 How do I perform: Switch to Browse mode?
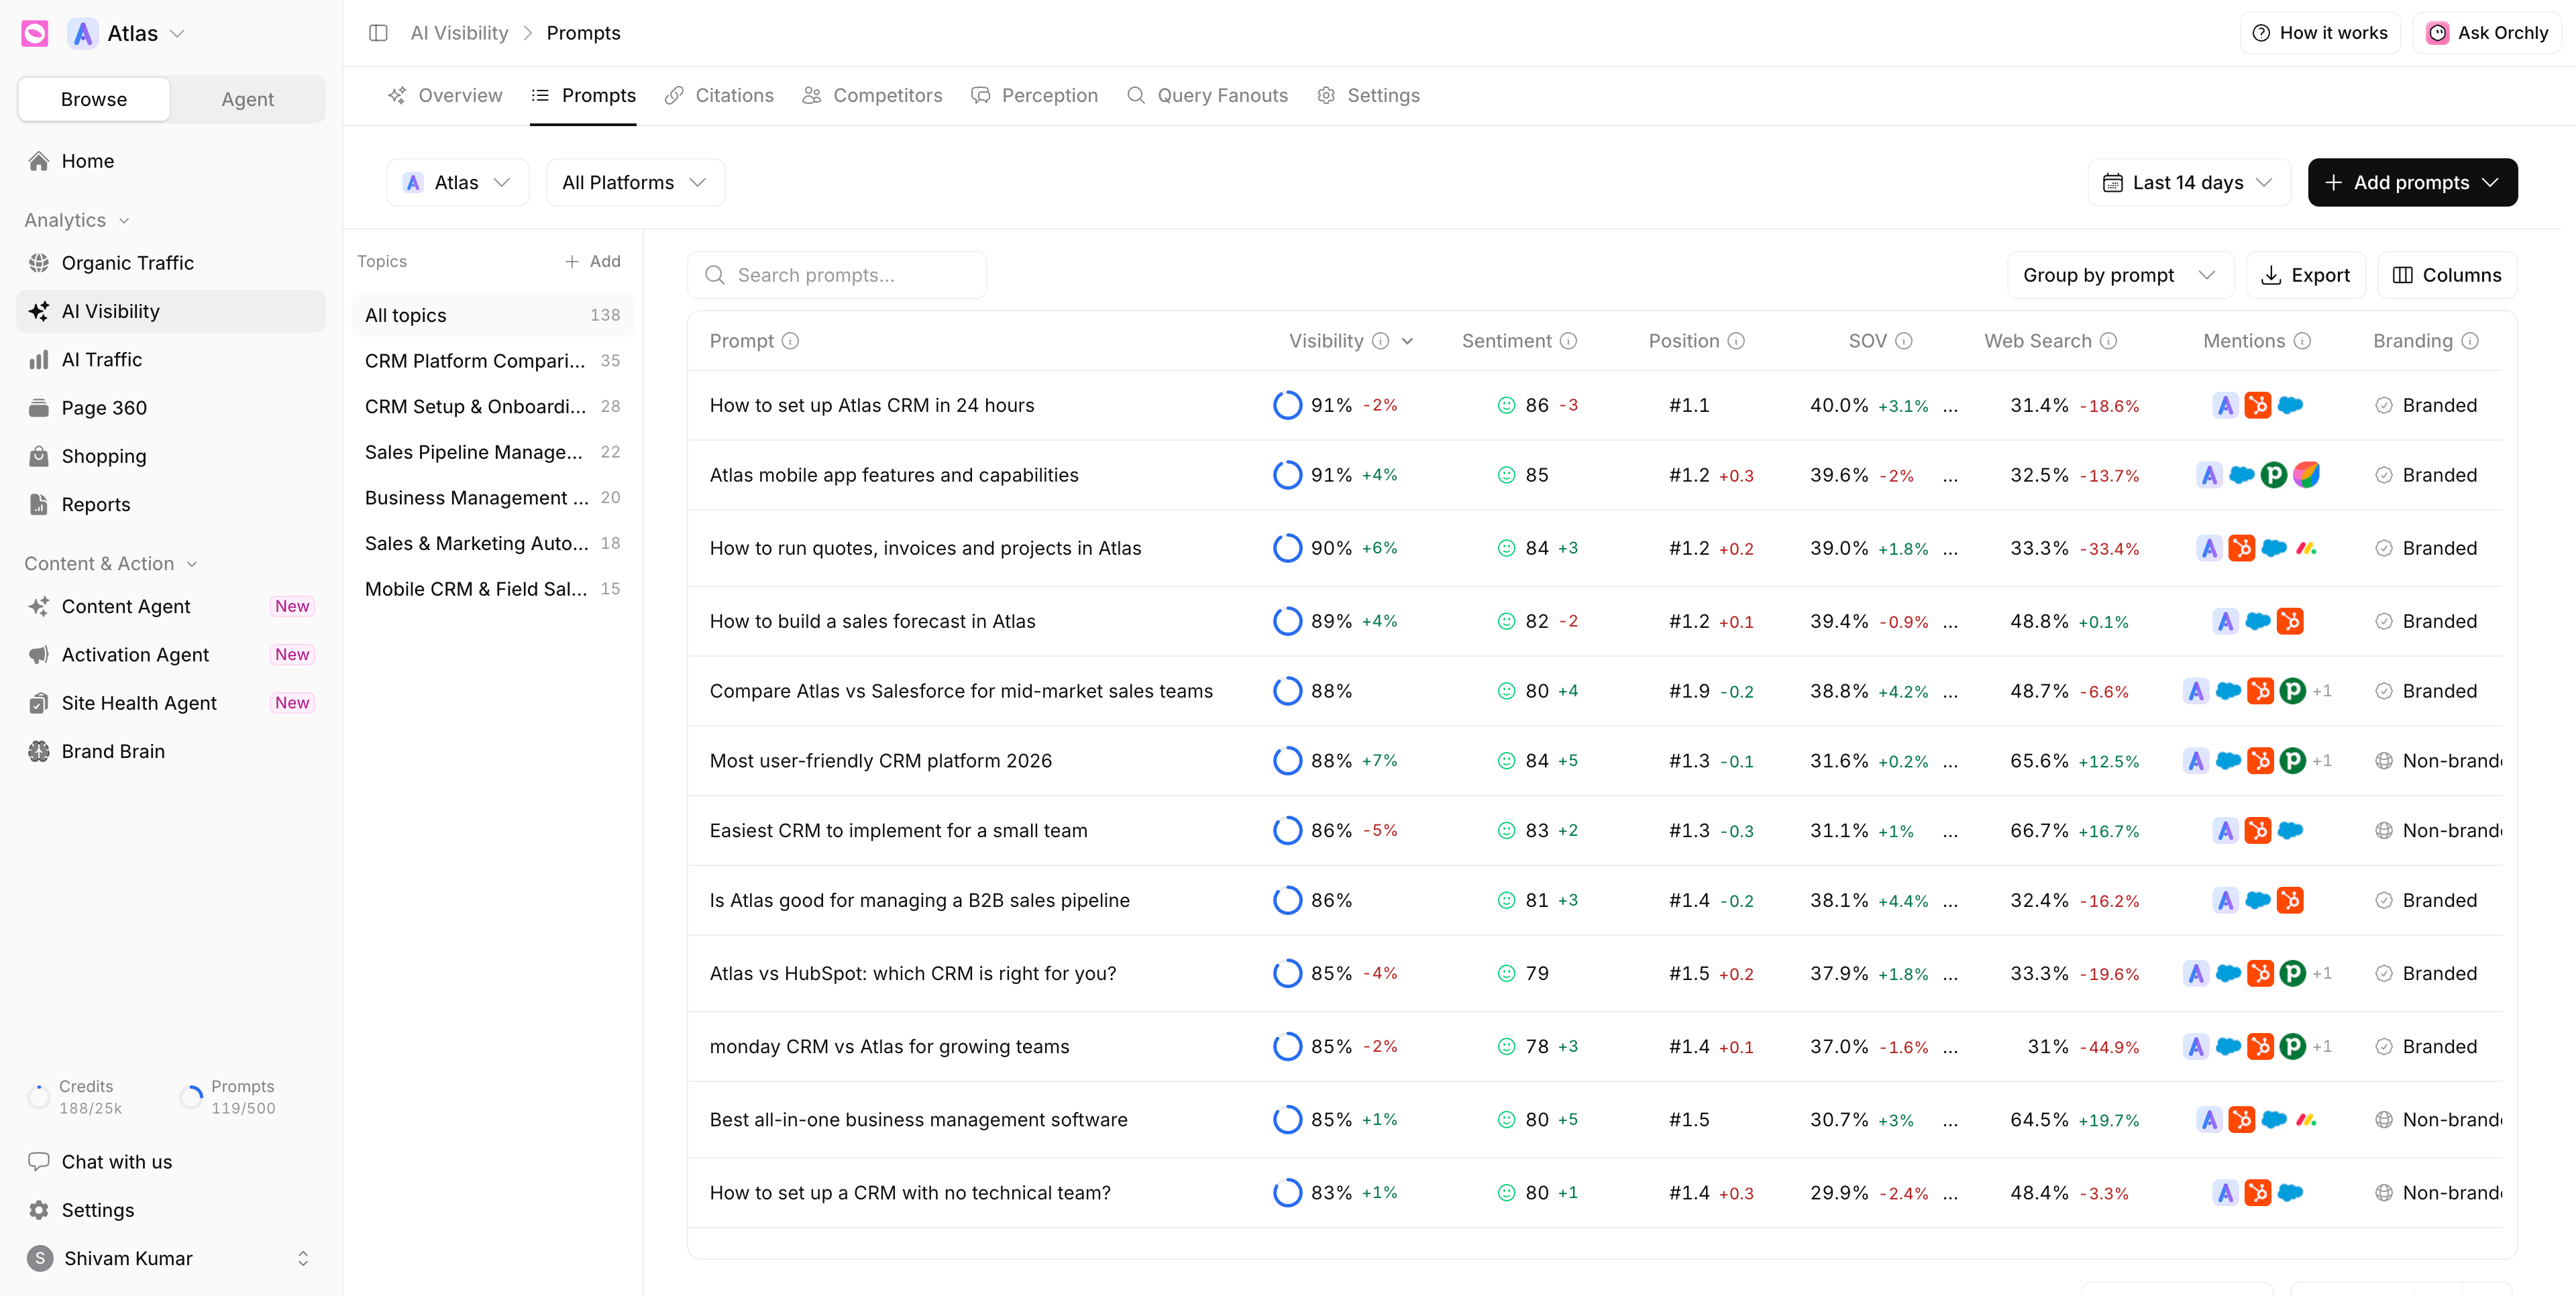[x=94, y=99]
